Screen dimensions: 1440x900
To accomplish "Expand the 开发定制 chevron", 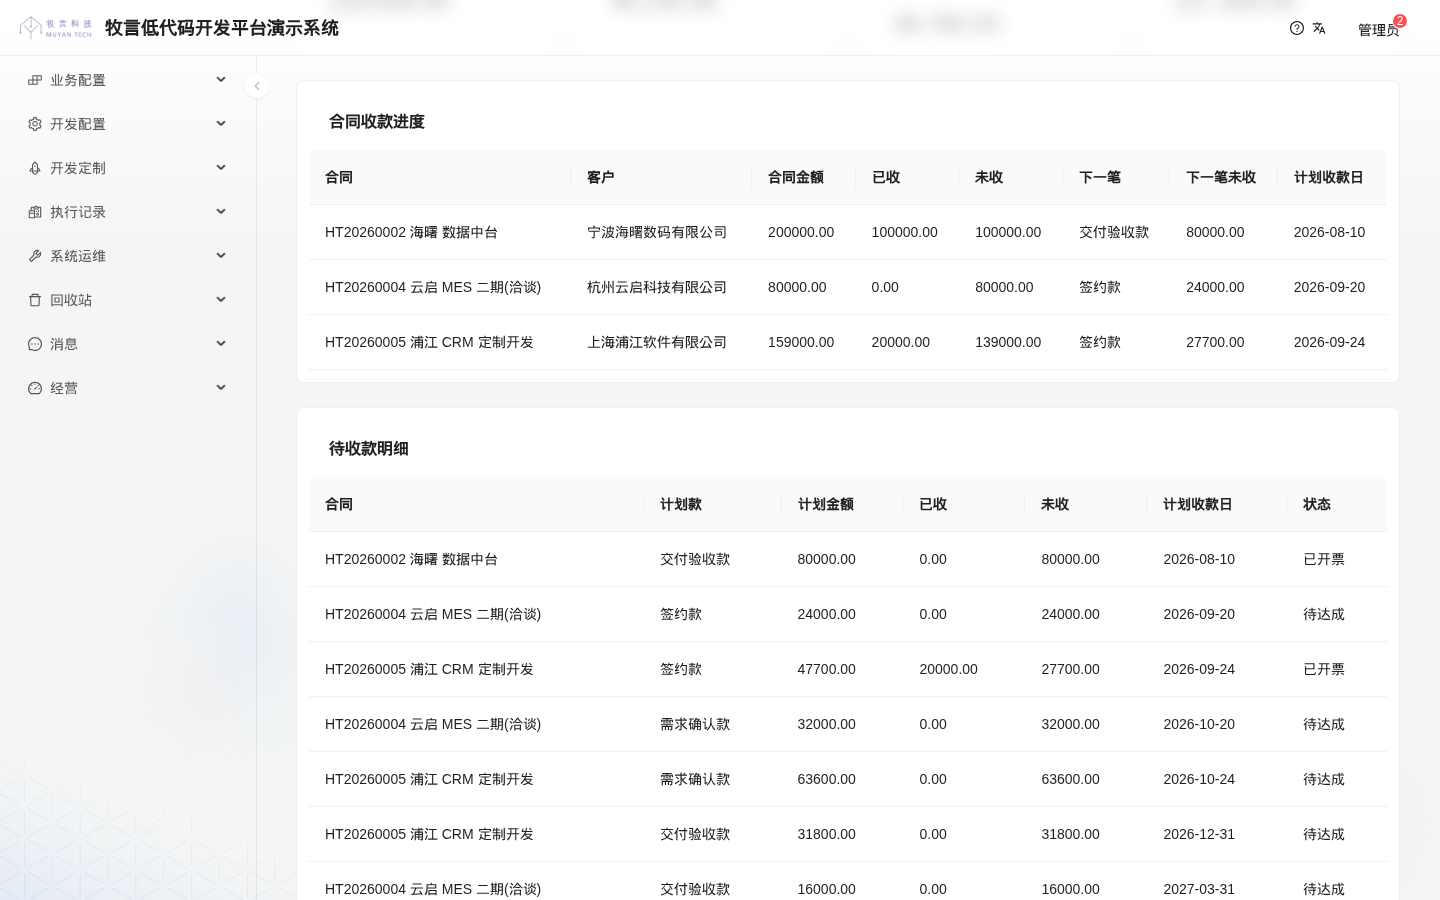I will point(221,168).
